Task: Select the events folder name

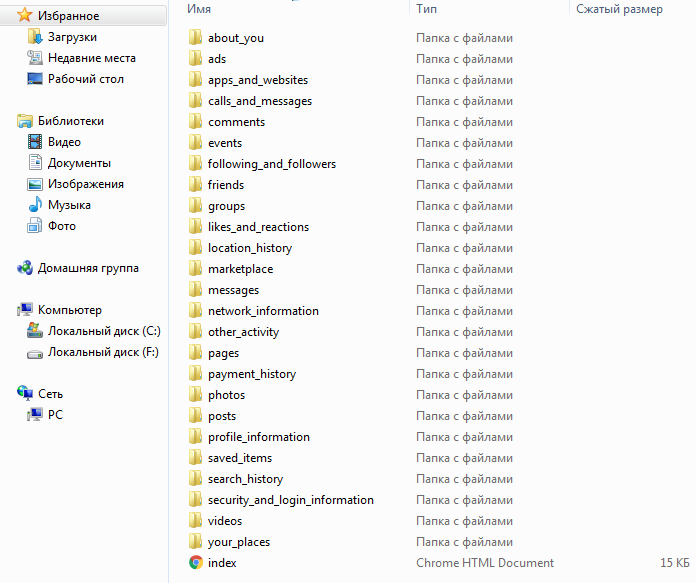Action: tap(225, 143)
